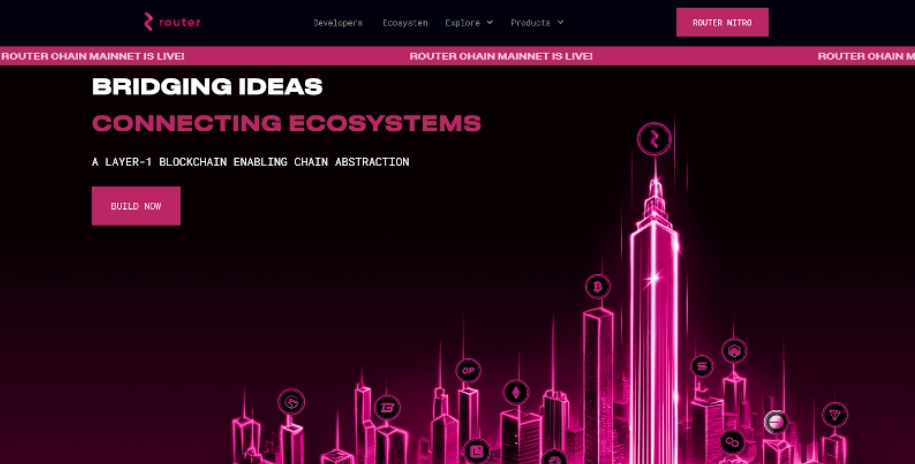The image size is (915, 464).
Task: Click the Router logo in header
Action: (x=171, y=22)
